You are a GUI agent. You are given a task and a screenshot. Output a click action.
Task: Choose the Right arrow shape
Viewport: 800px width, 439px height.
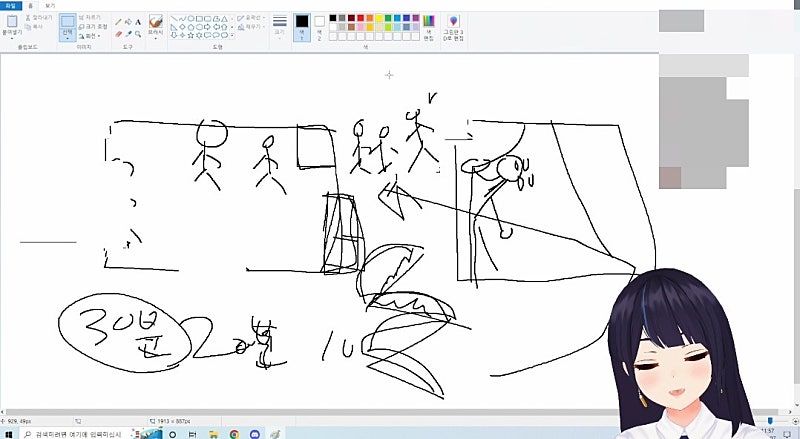click(x=207, y=27)
